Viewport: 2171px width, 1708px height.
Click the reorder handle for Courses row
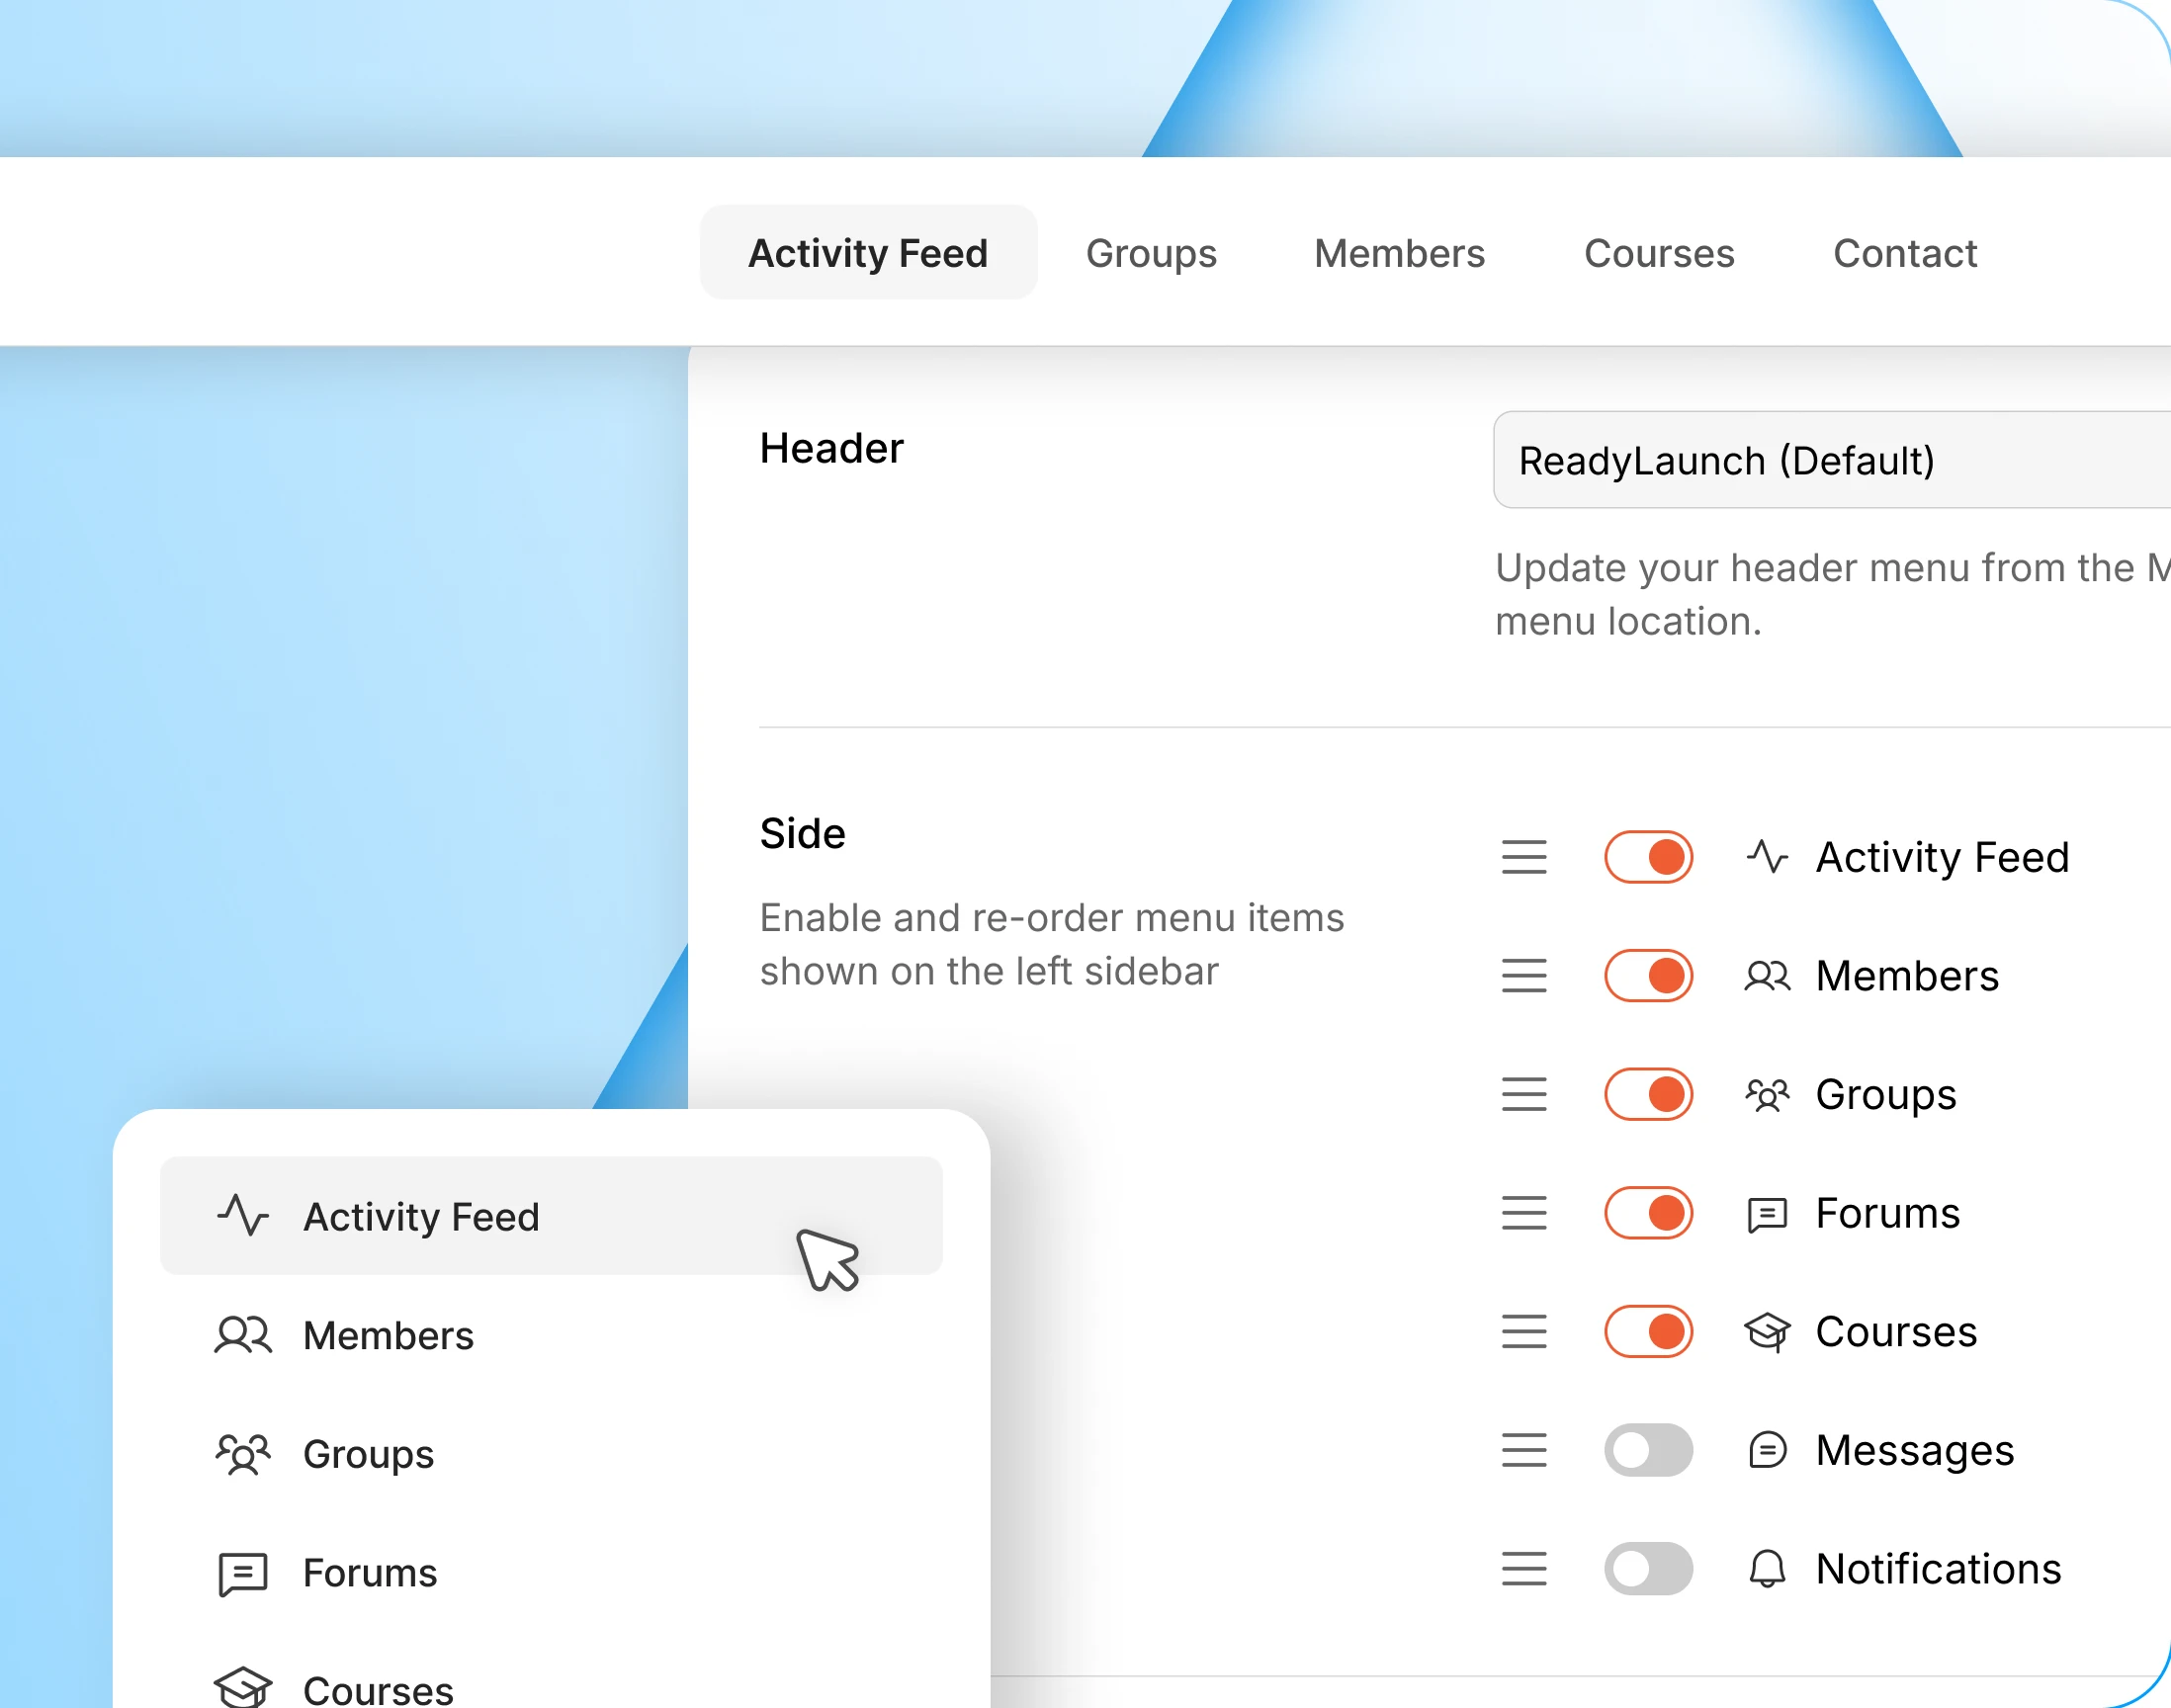click(1524, 1331)
